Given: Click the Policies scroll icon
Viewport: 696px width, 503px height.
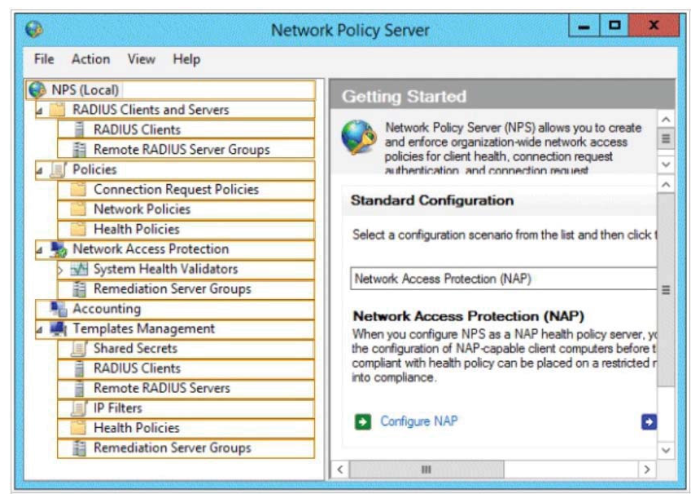Looking at the screenshot, I should pyautogui.click(x=59, y=170).
